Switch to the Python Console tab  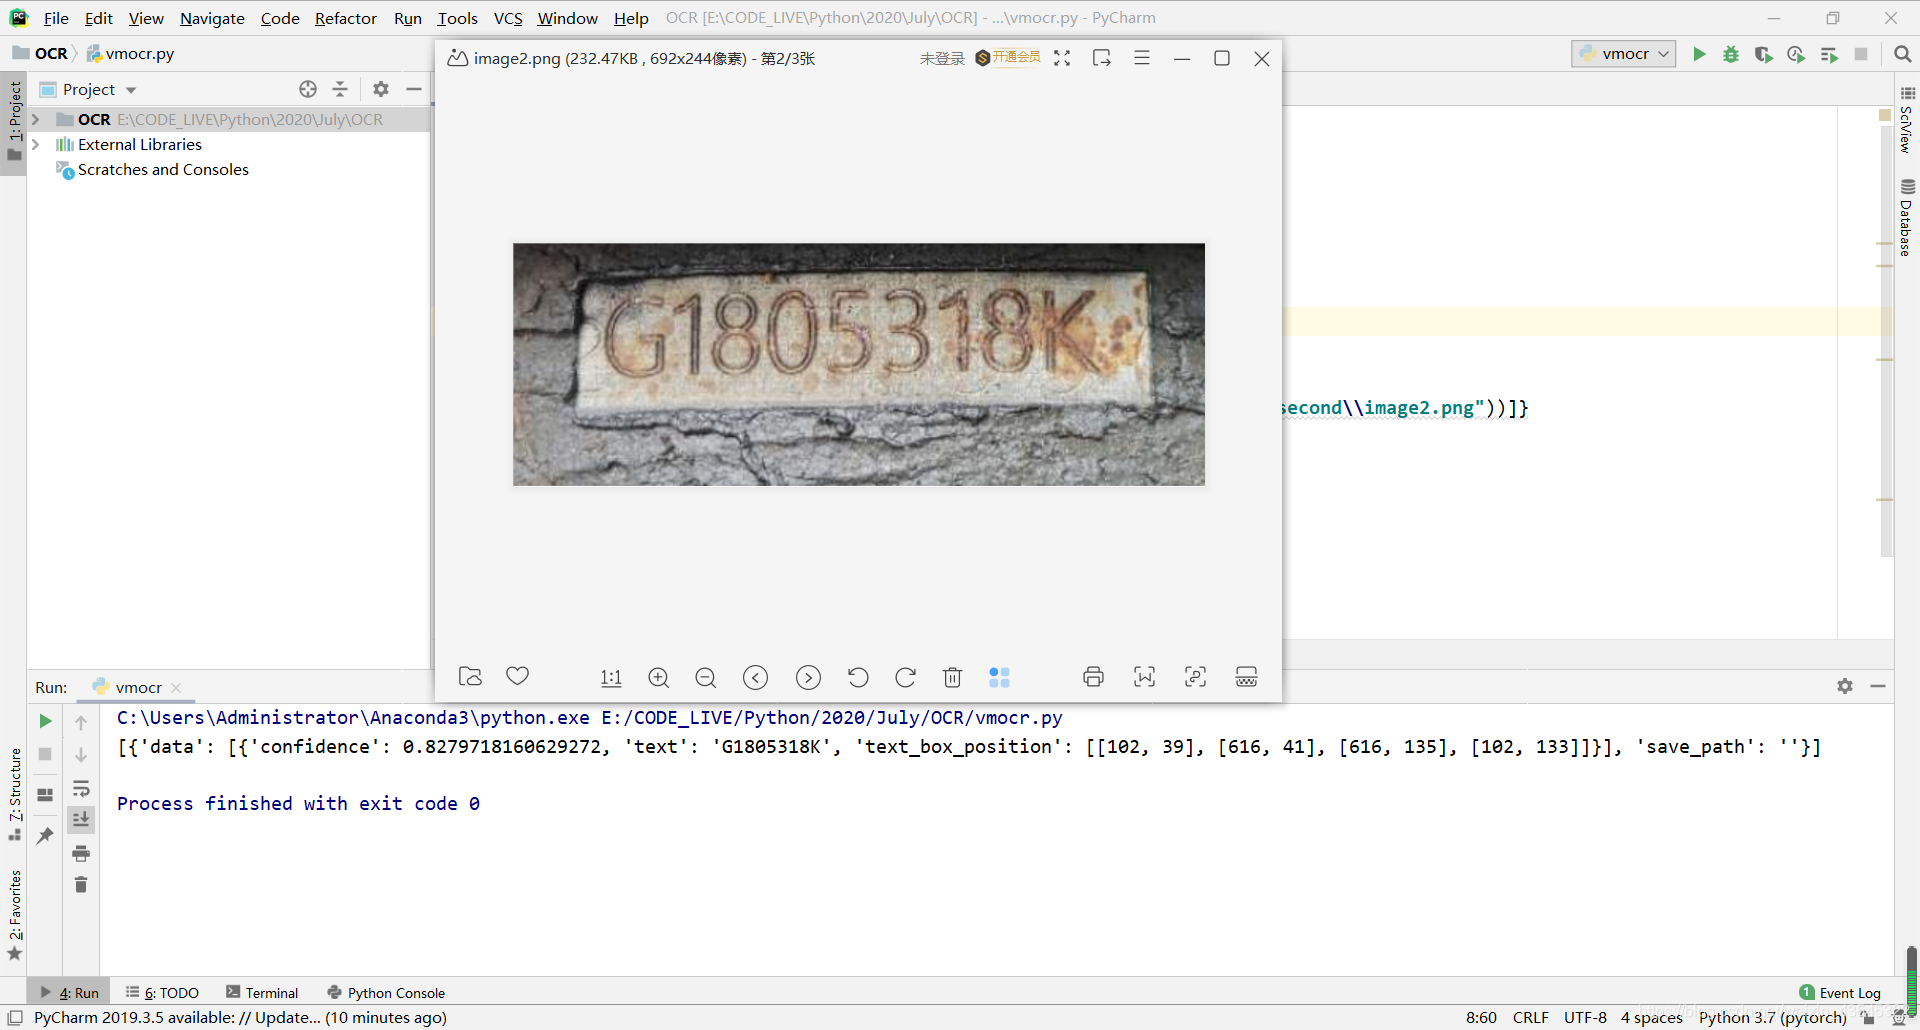[386, 993]
